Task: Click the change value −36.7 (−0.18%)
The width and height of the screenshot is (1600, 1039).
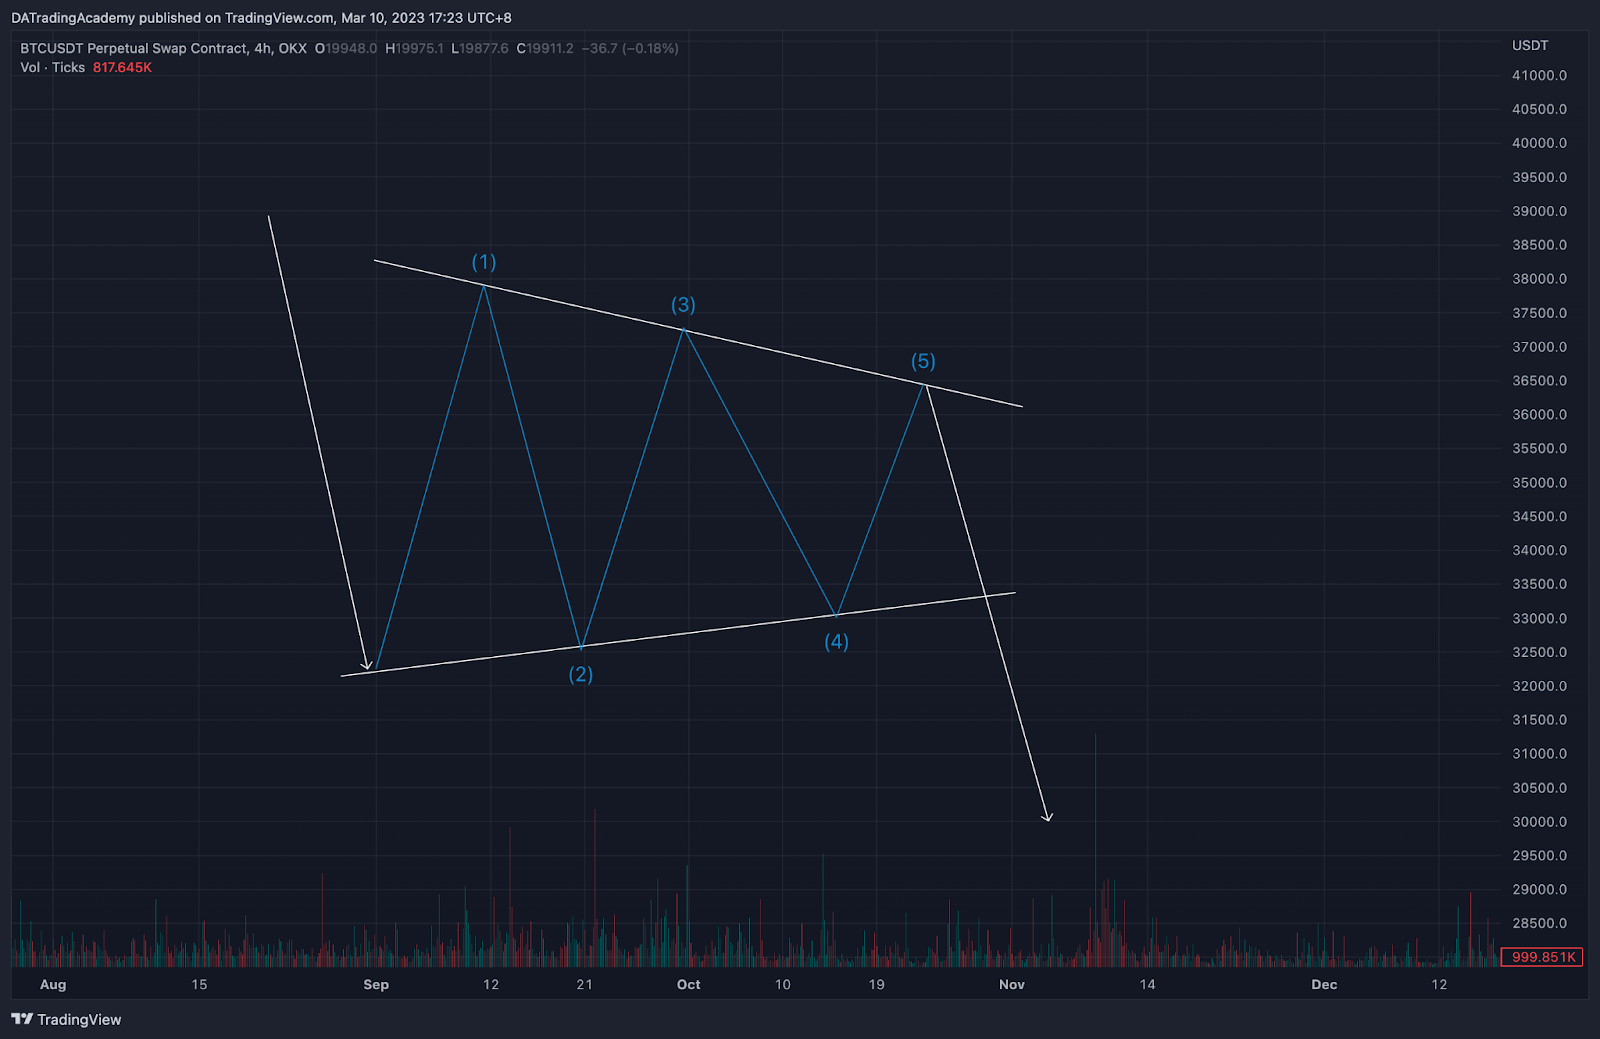Action: tap(630, 48)
